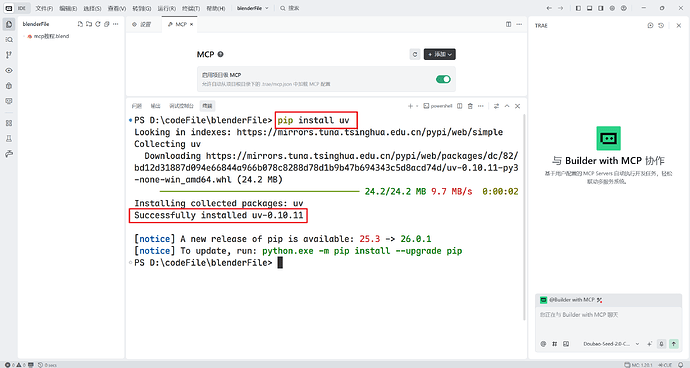Click the monitor-face icon in the activity bar
The width and height of the screenshot is (690, 368).
9,101
